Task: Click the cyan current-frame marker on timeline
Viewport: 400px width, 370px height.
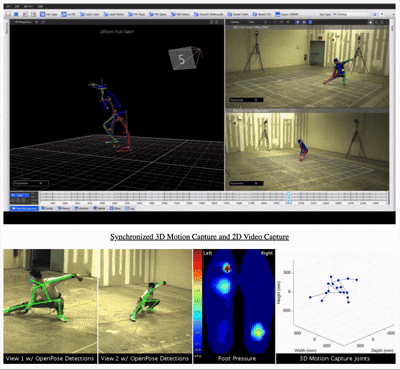Action: point(289,198)
